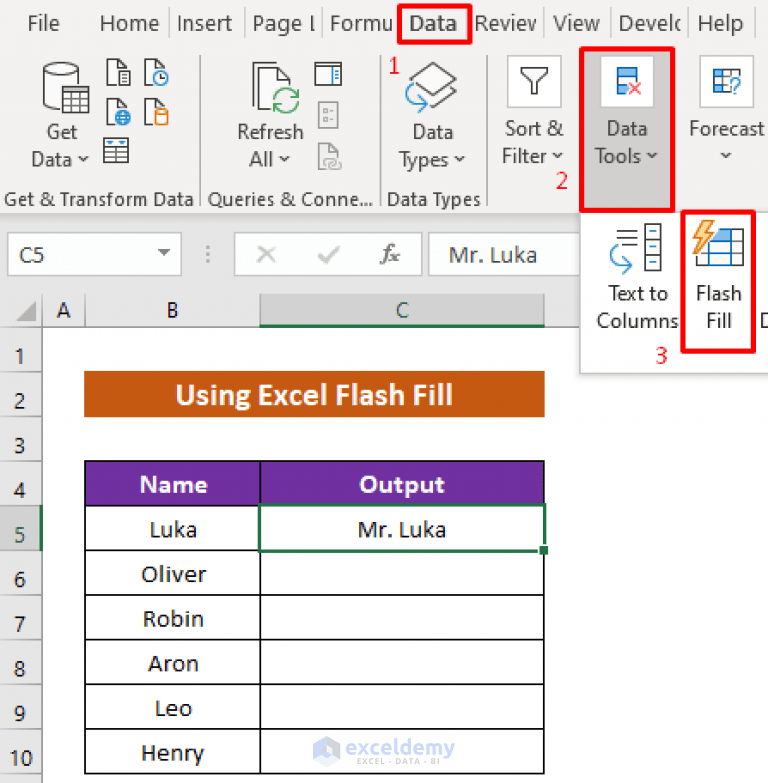Select the empty Output cell beside Aron
The height and width of the screenshot is (783, 768).
coord(402,663)
